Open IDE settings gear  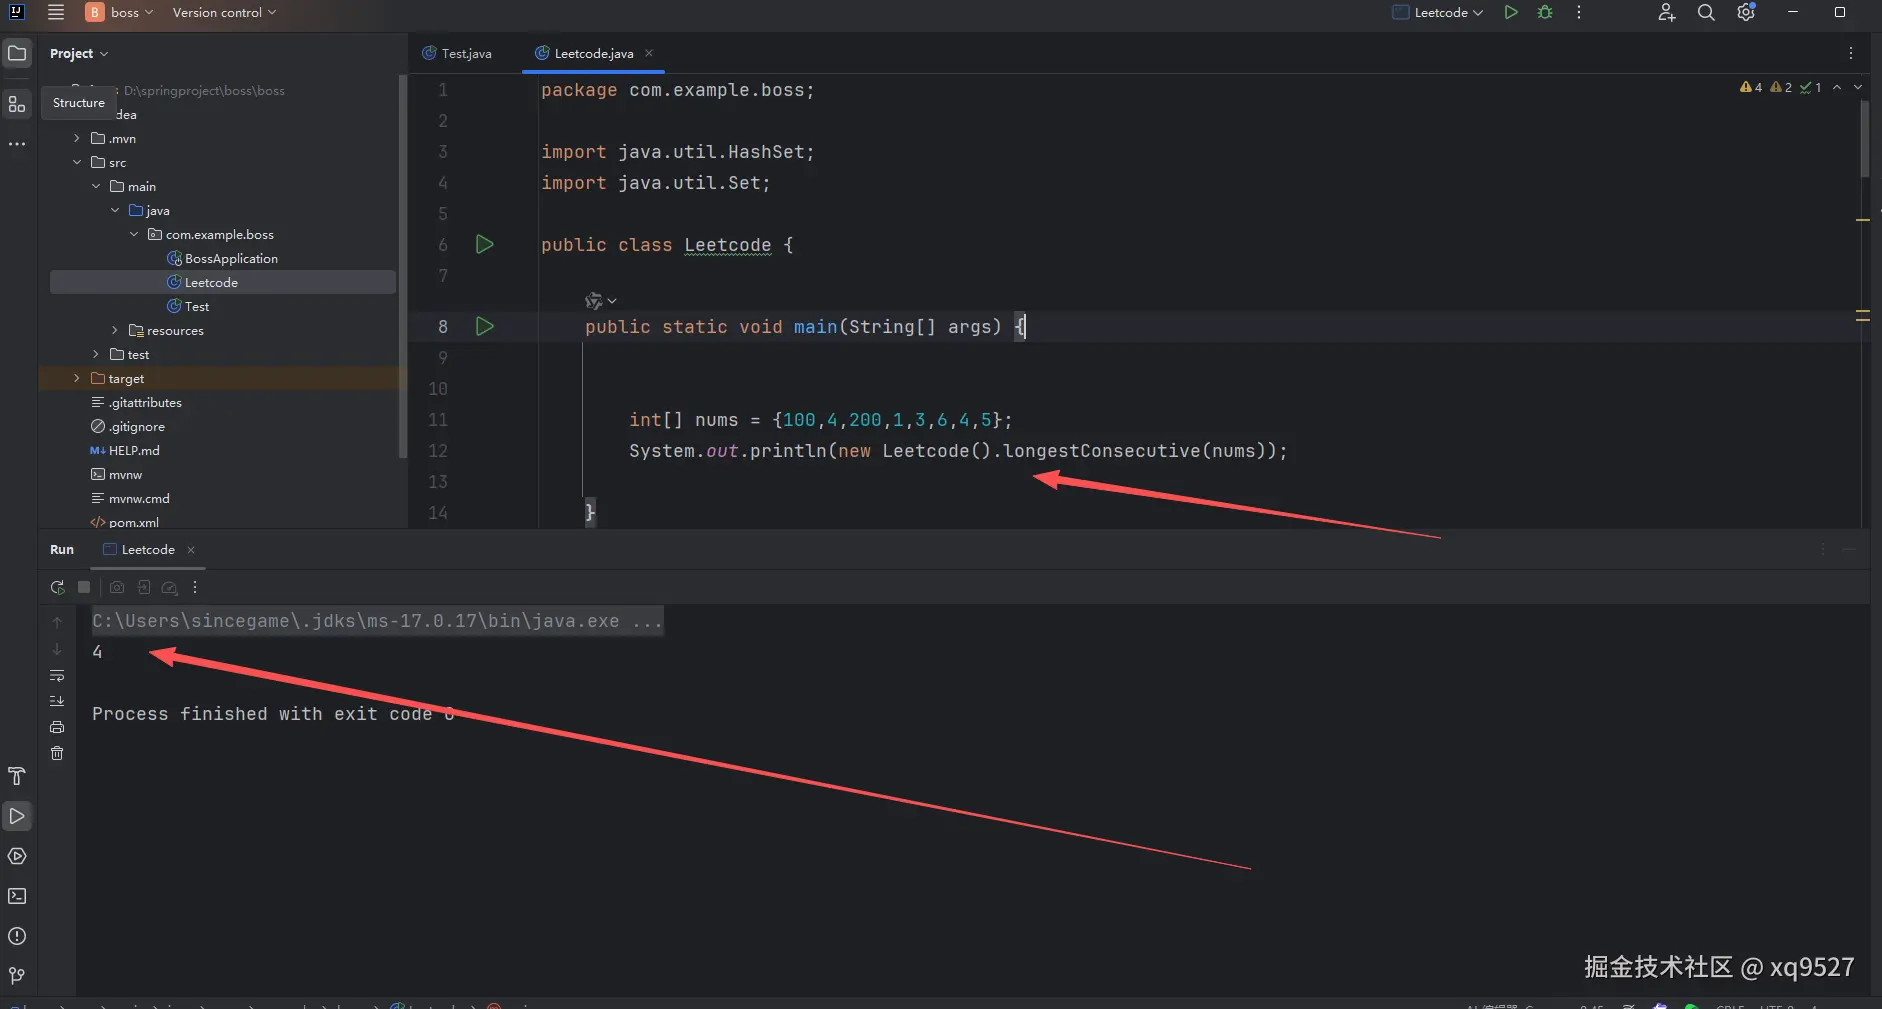pos(1746,12)
